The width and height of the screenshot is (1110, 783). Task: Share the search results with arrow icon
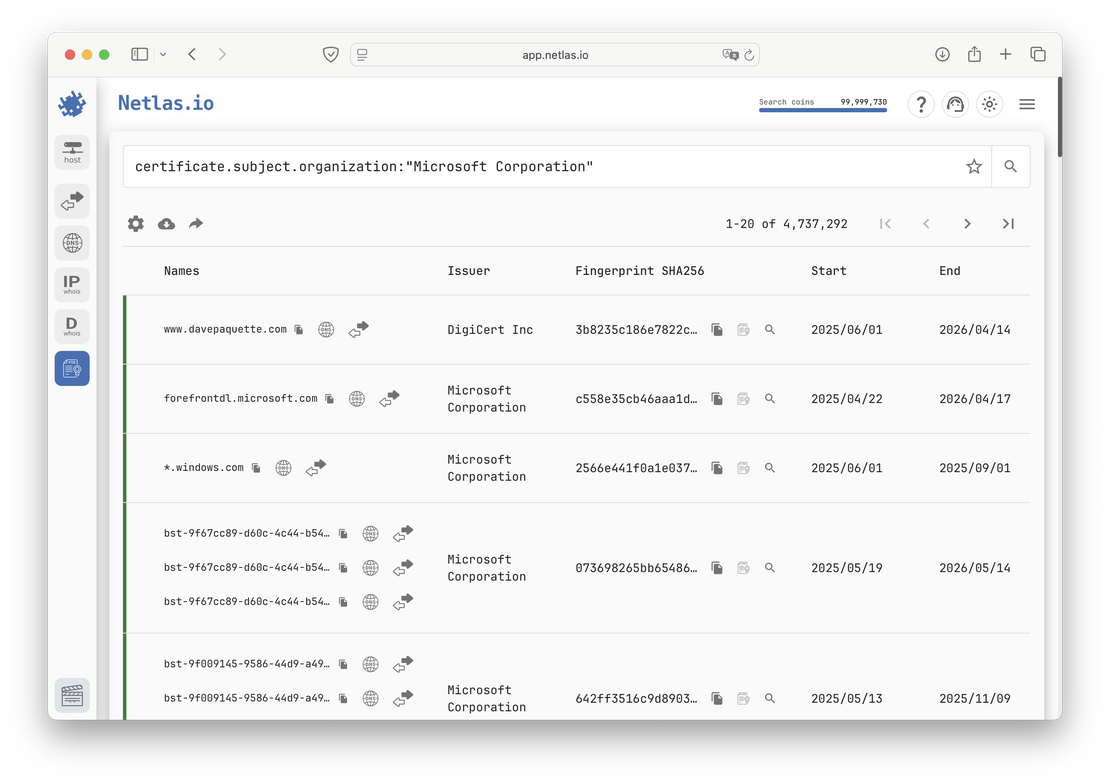tap(196, 224)
